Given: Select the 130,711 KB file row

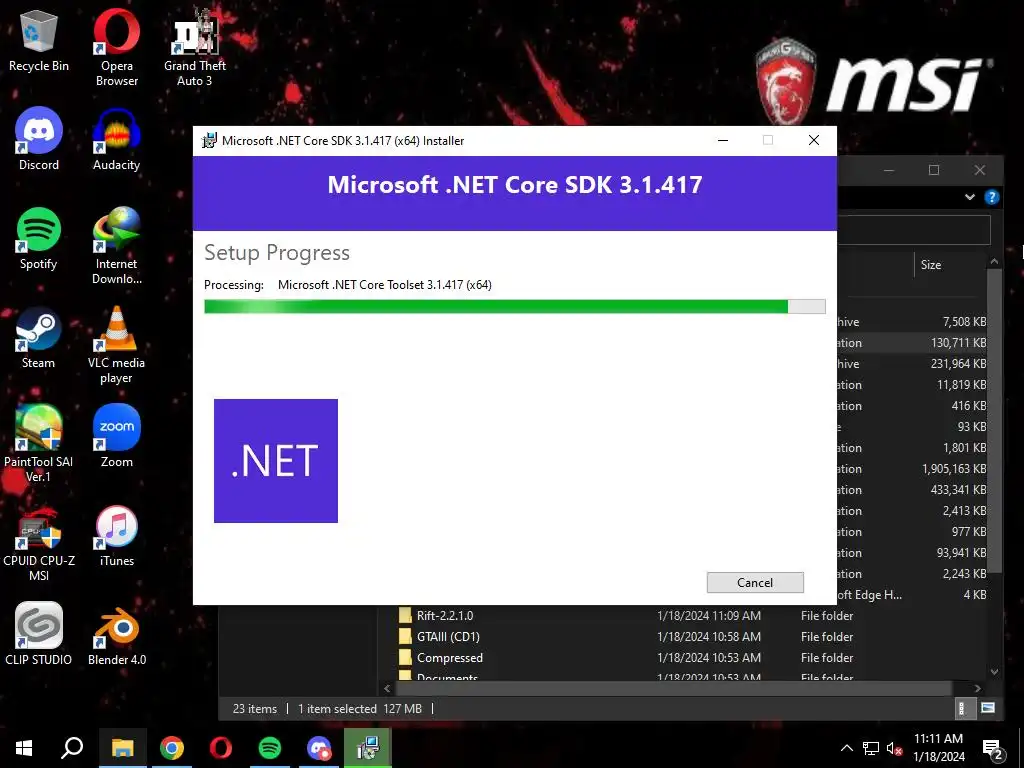Looking at the screenshot, I should click(x=912, y=343).
